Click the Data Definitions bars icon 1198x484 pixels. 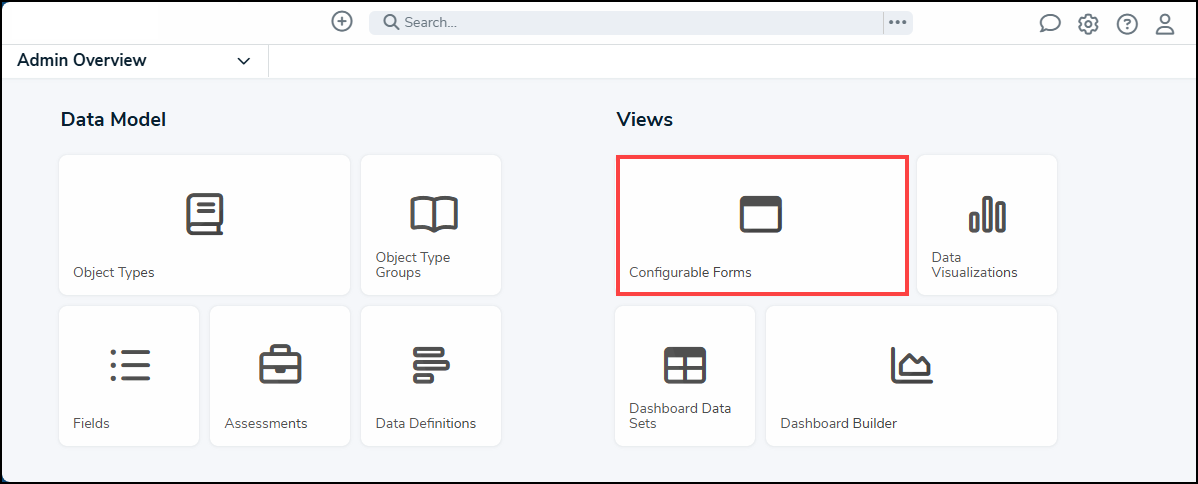pos(432,365)
